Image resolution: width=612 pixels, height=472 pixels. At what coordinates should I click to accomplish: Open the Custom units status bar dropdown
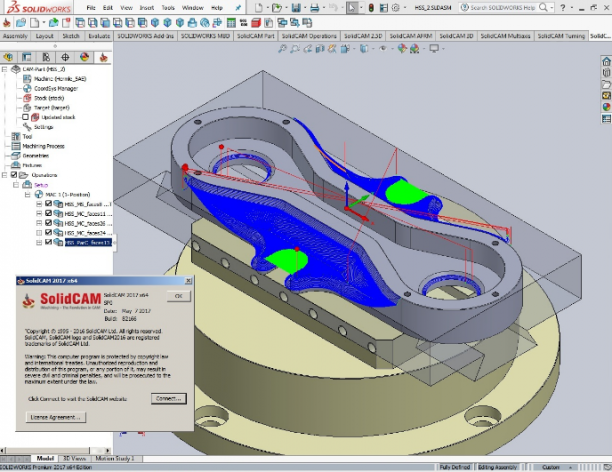(x=556, y=467)
